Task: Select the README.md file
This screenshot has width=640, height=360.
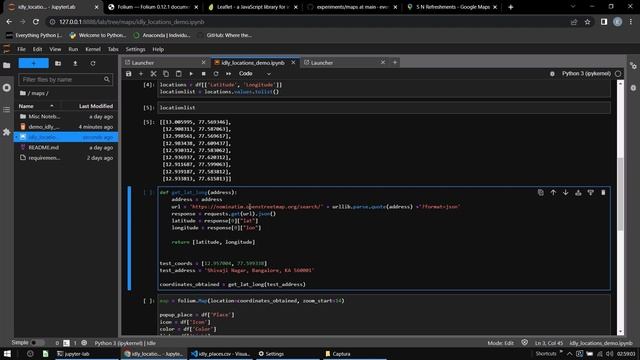Action: (x=66, y=148)
